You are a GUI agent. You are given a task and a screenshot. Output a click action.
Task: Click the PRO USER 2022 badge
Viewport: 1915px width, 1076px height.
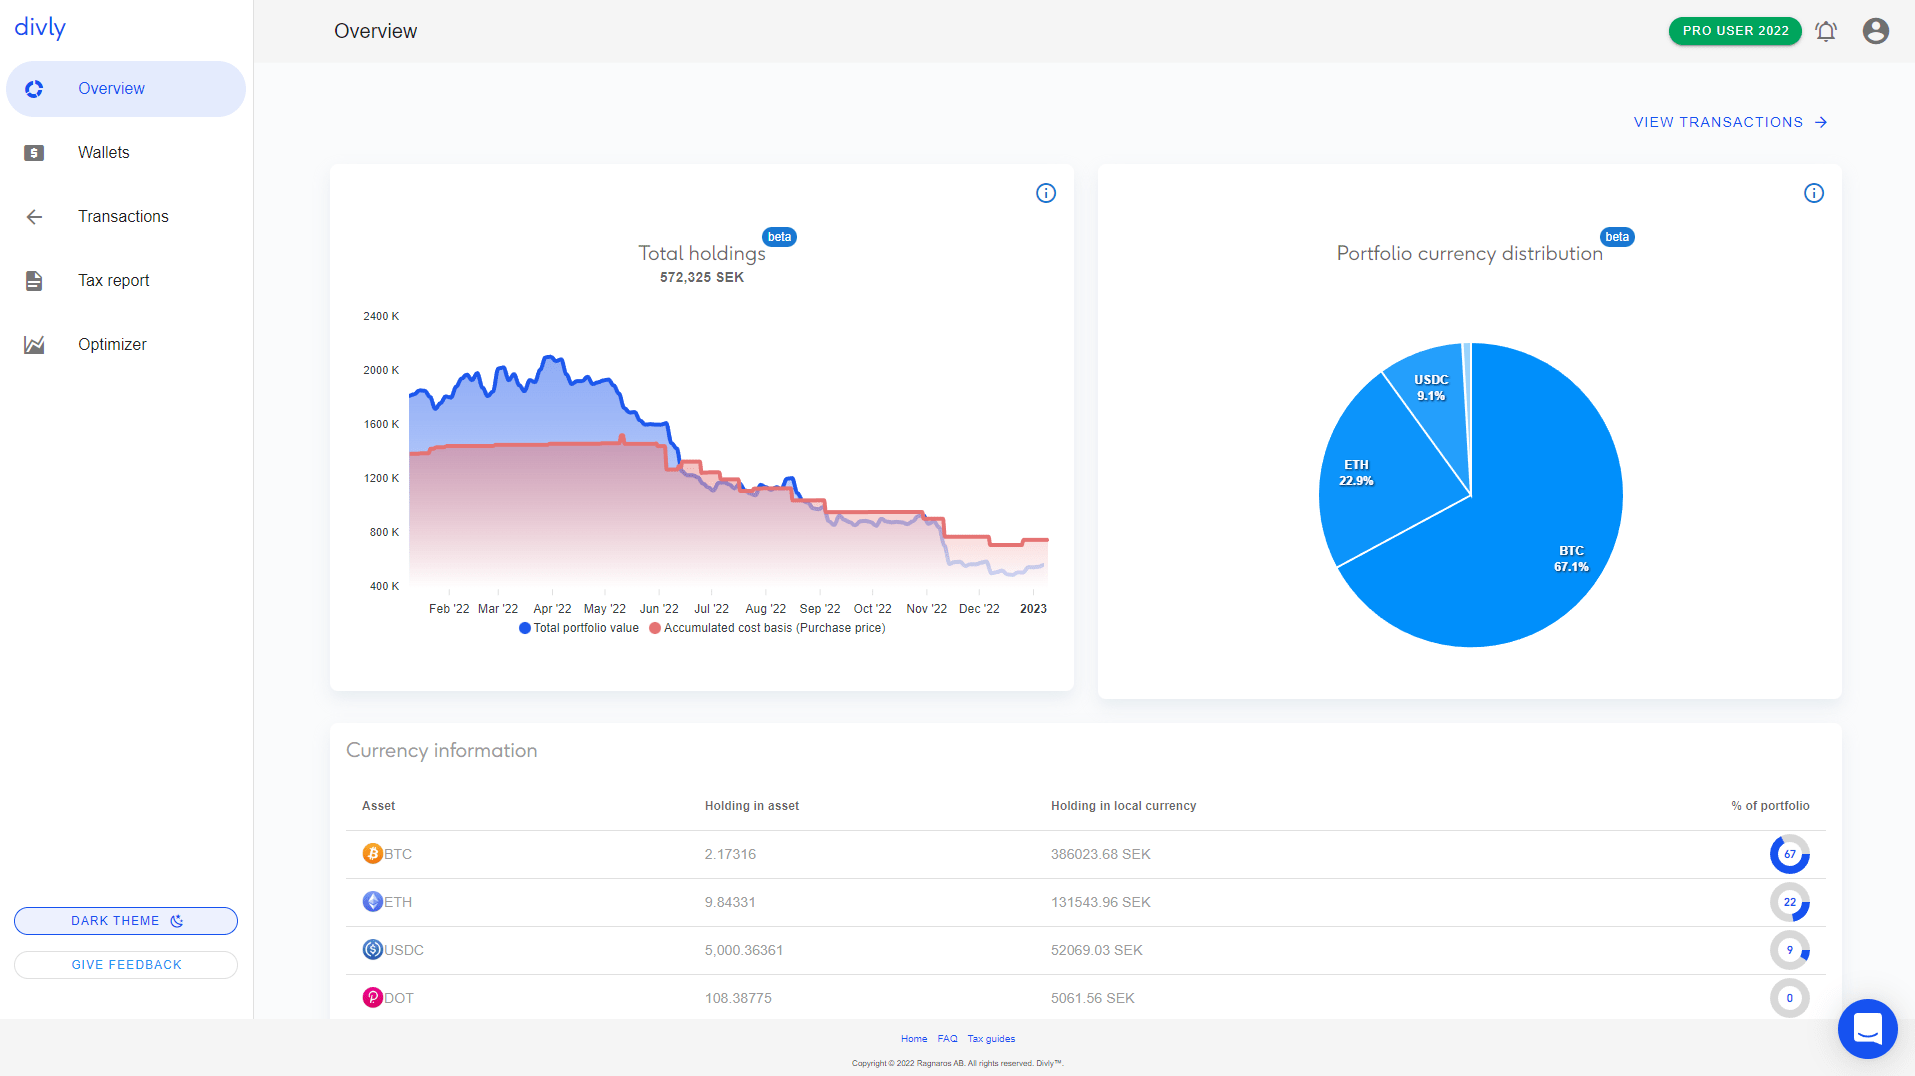[x=1735, y=31]
